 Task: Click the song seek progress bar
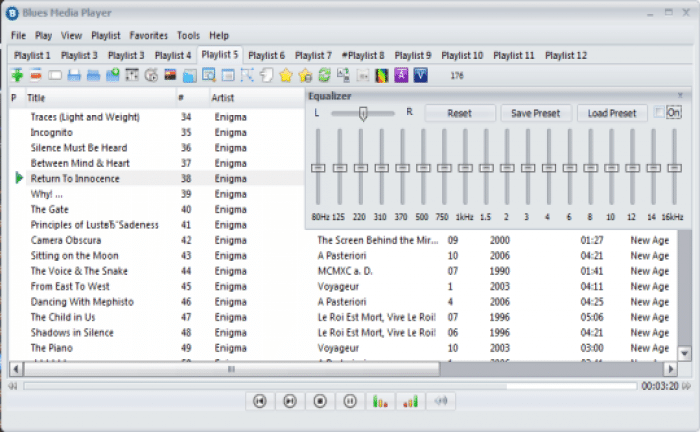click(x=330, y=386)
